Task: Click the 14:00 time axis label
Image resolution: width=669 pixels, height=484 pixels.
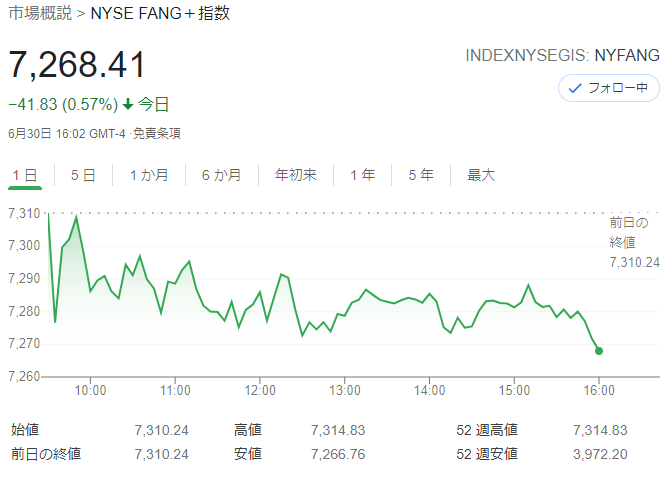Action: [x=429, y=390]
